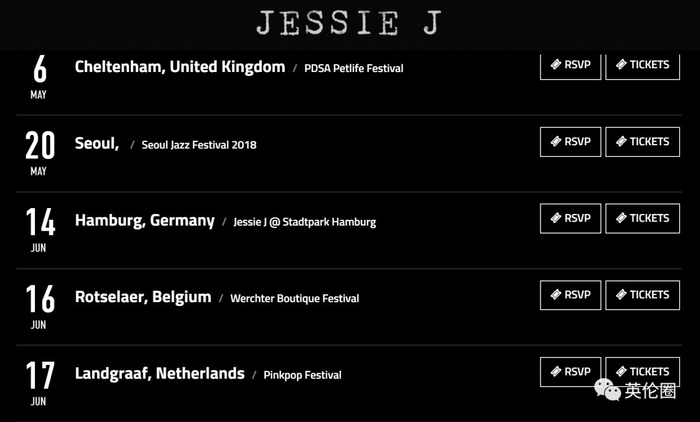
Task: RSVP for the Hamburg, Germany concert
Action: (570, 218)
